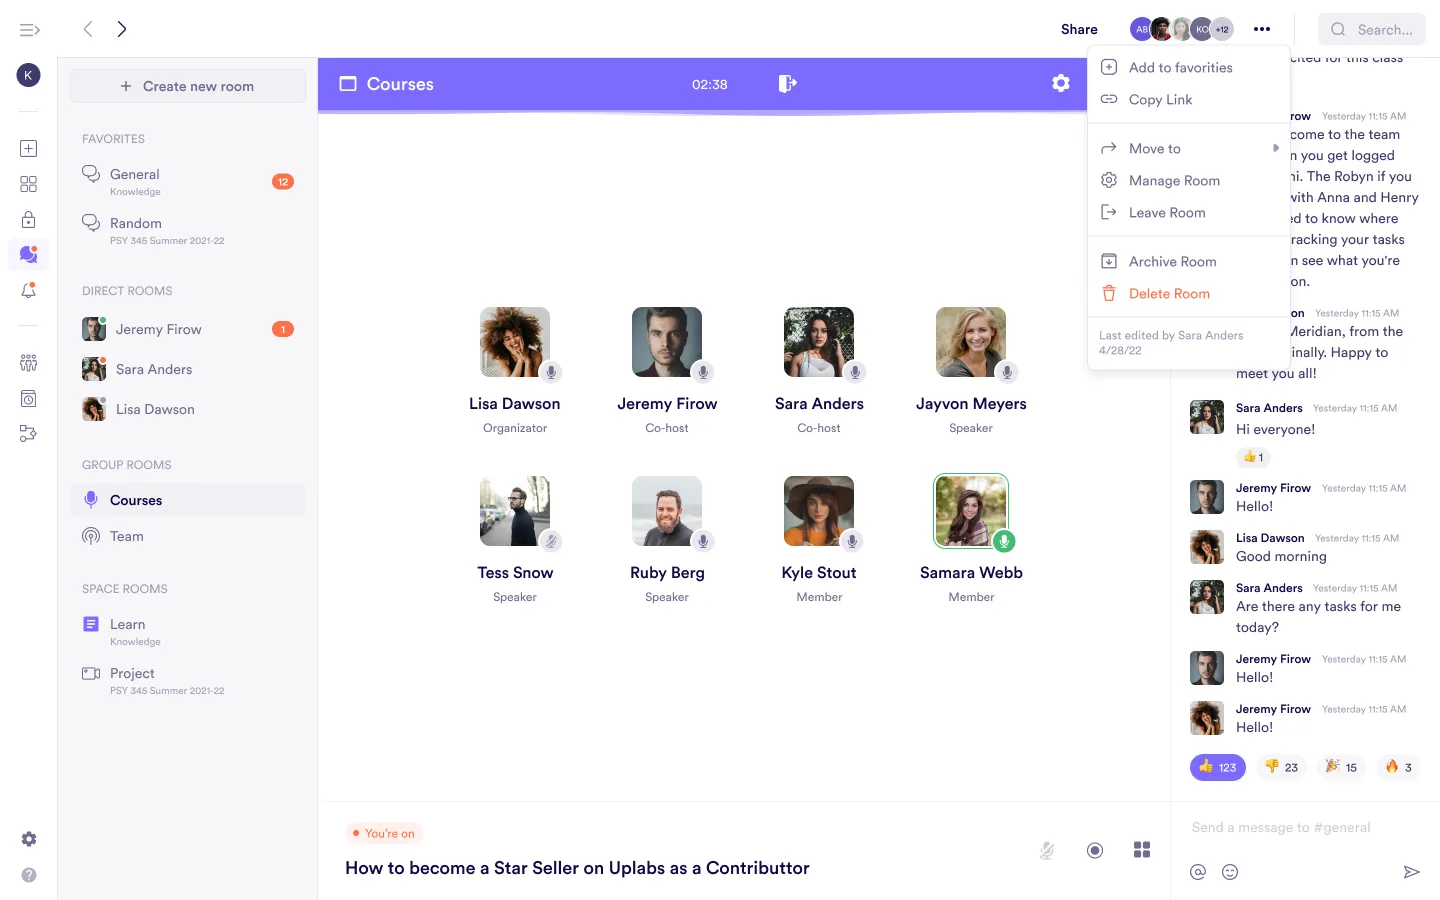Click the mention @ icon in chat

tap(1198, 872)
